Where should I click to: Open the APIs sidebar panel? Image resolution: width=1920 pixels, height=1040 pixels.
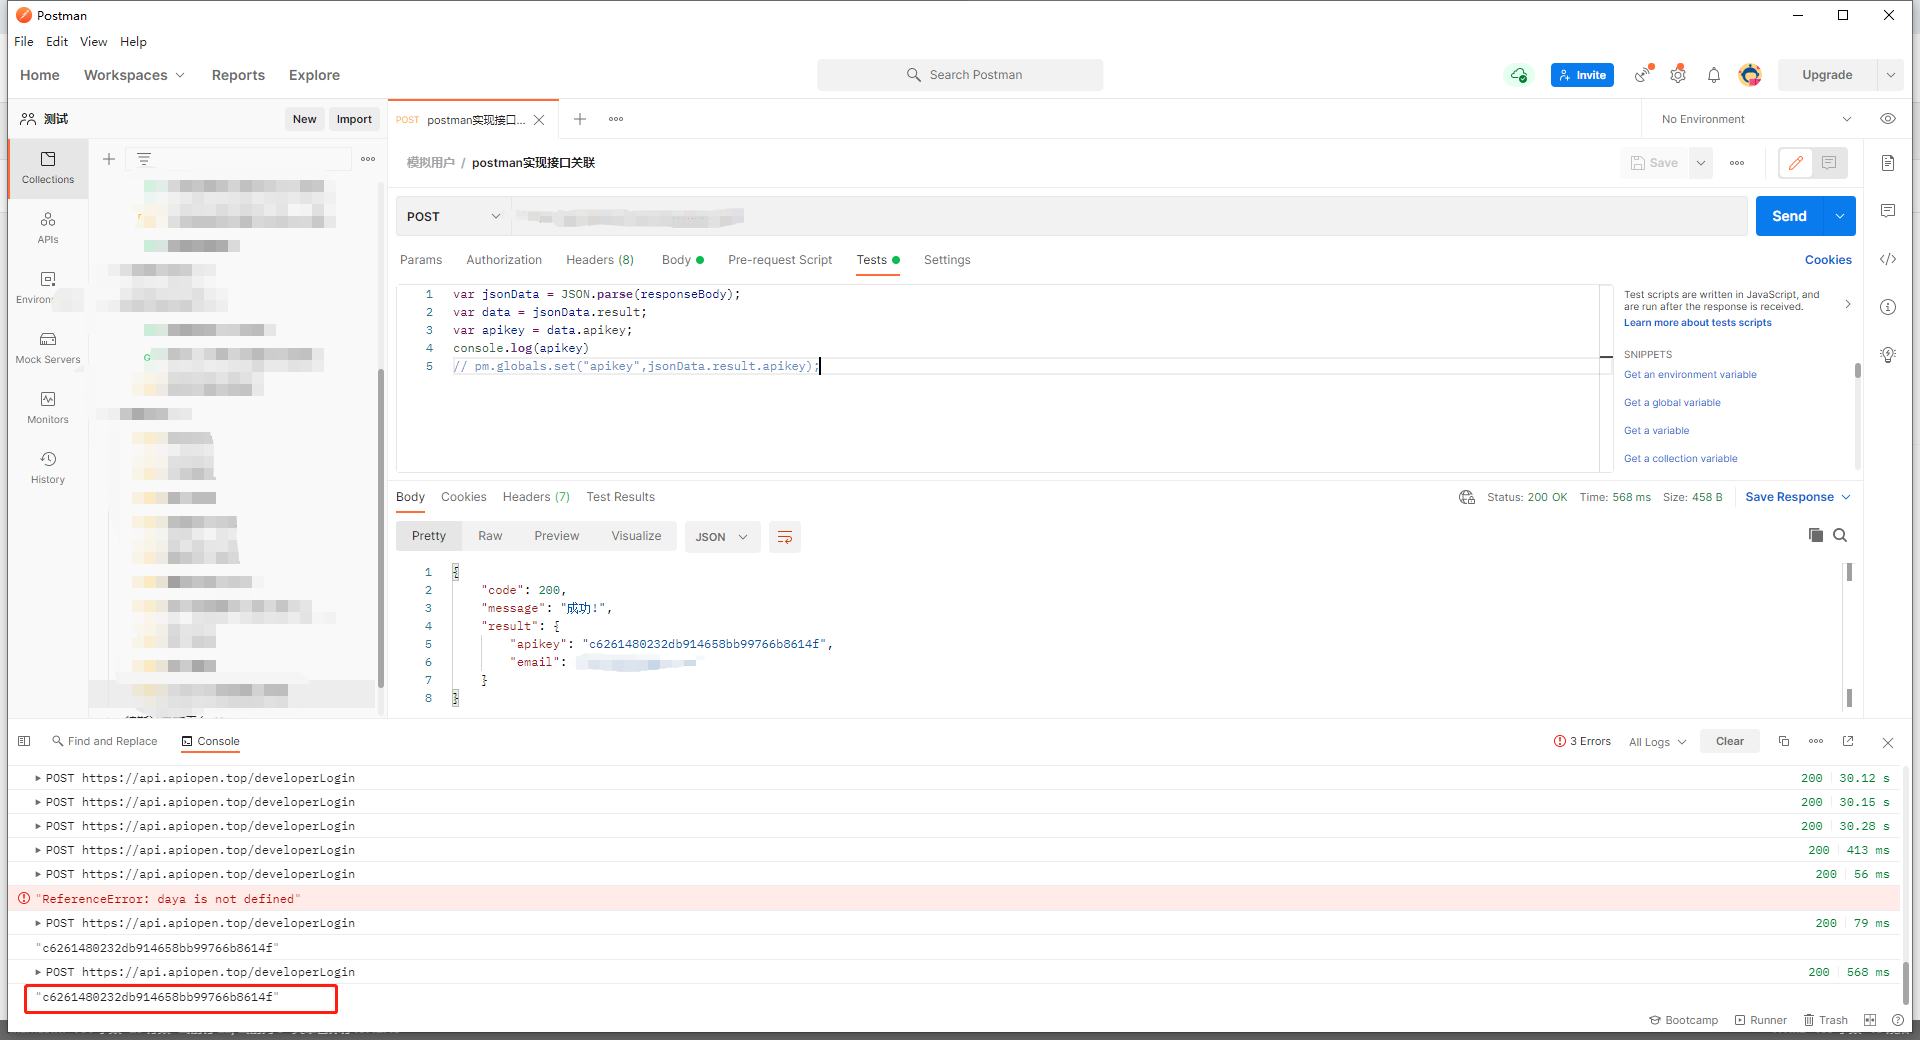(48, 228)
